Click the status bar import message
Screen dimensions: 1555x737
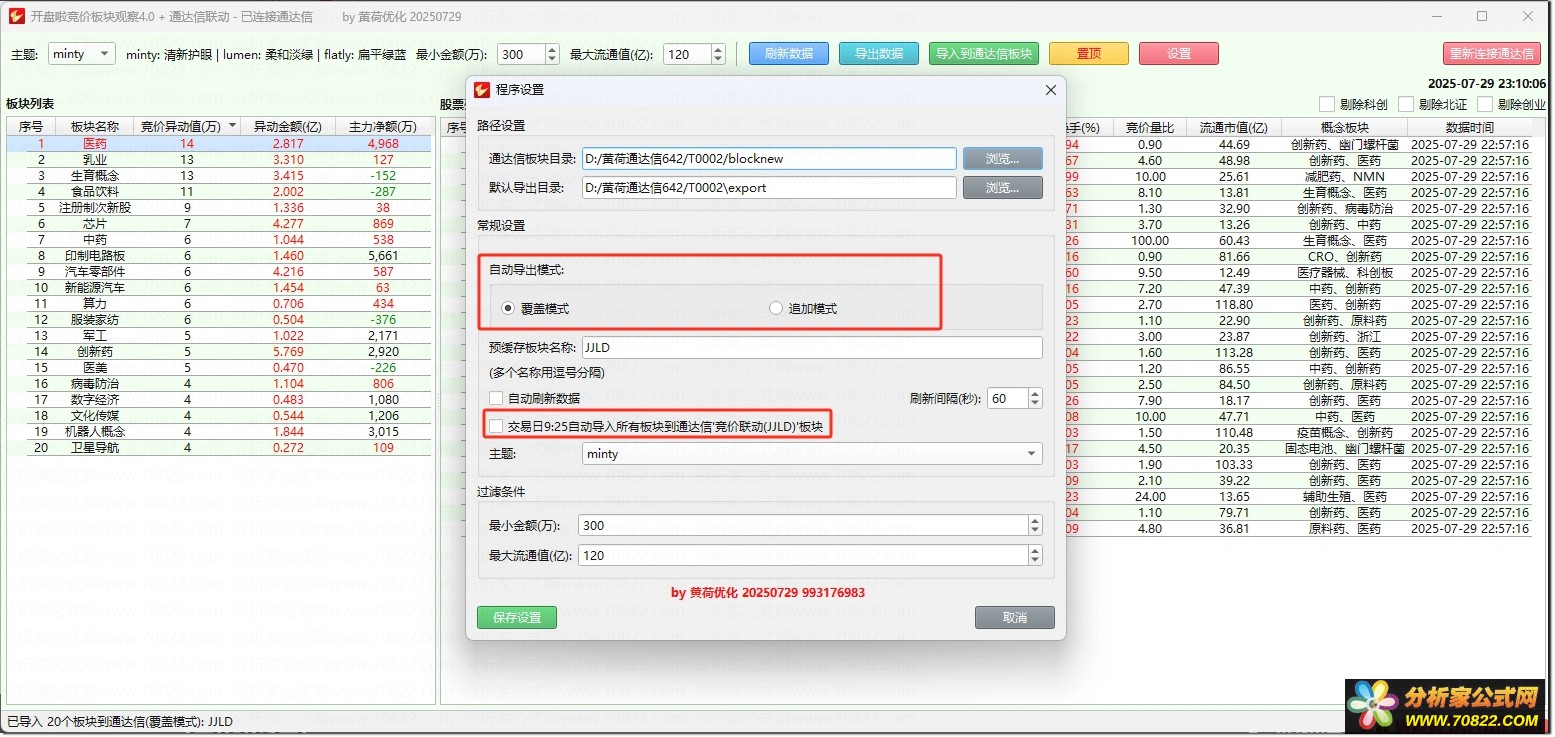pyautogui.click(x=120, y=722)
